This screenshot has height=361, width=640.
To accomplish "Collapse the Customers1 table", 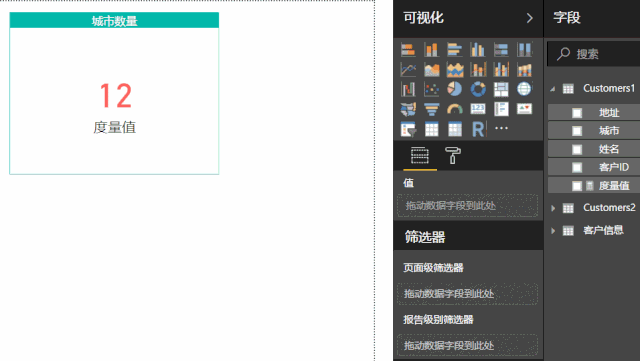I will (x=552, y=89).
